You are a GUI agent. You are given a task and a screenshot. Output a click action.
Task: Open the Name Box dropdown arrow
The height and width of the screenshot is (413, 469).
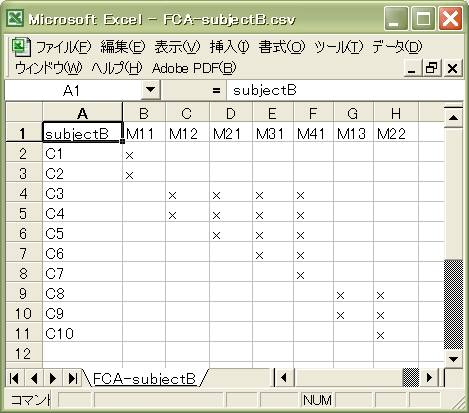151,90
